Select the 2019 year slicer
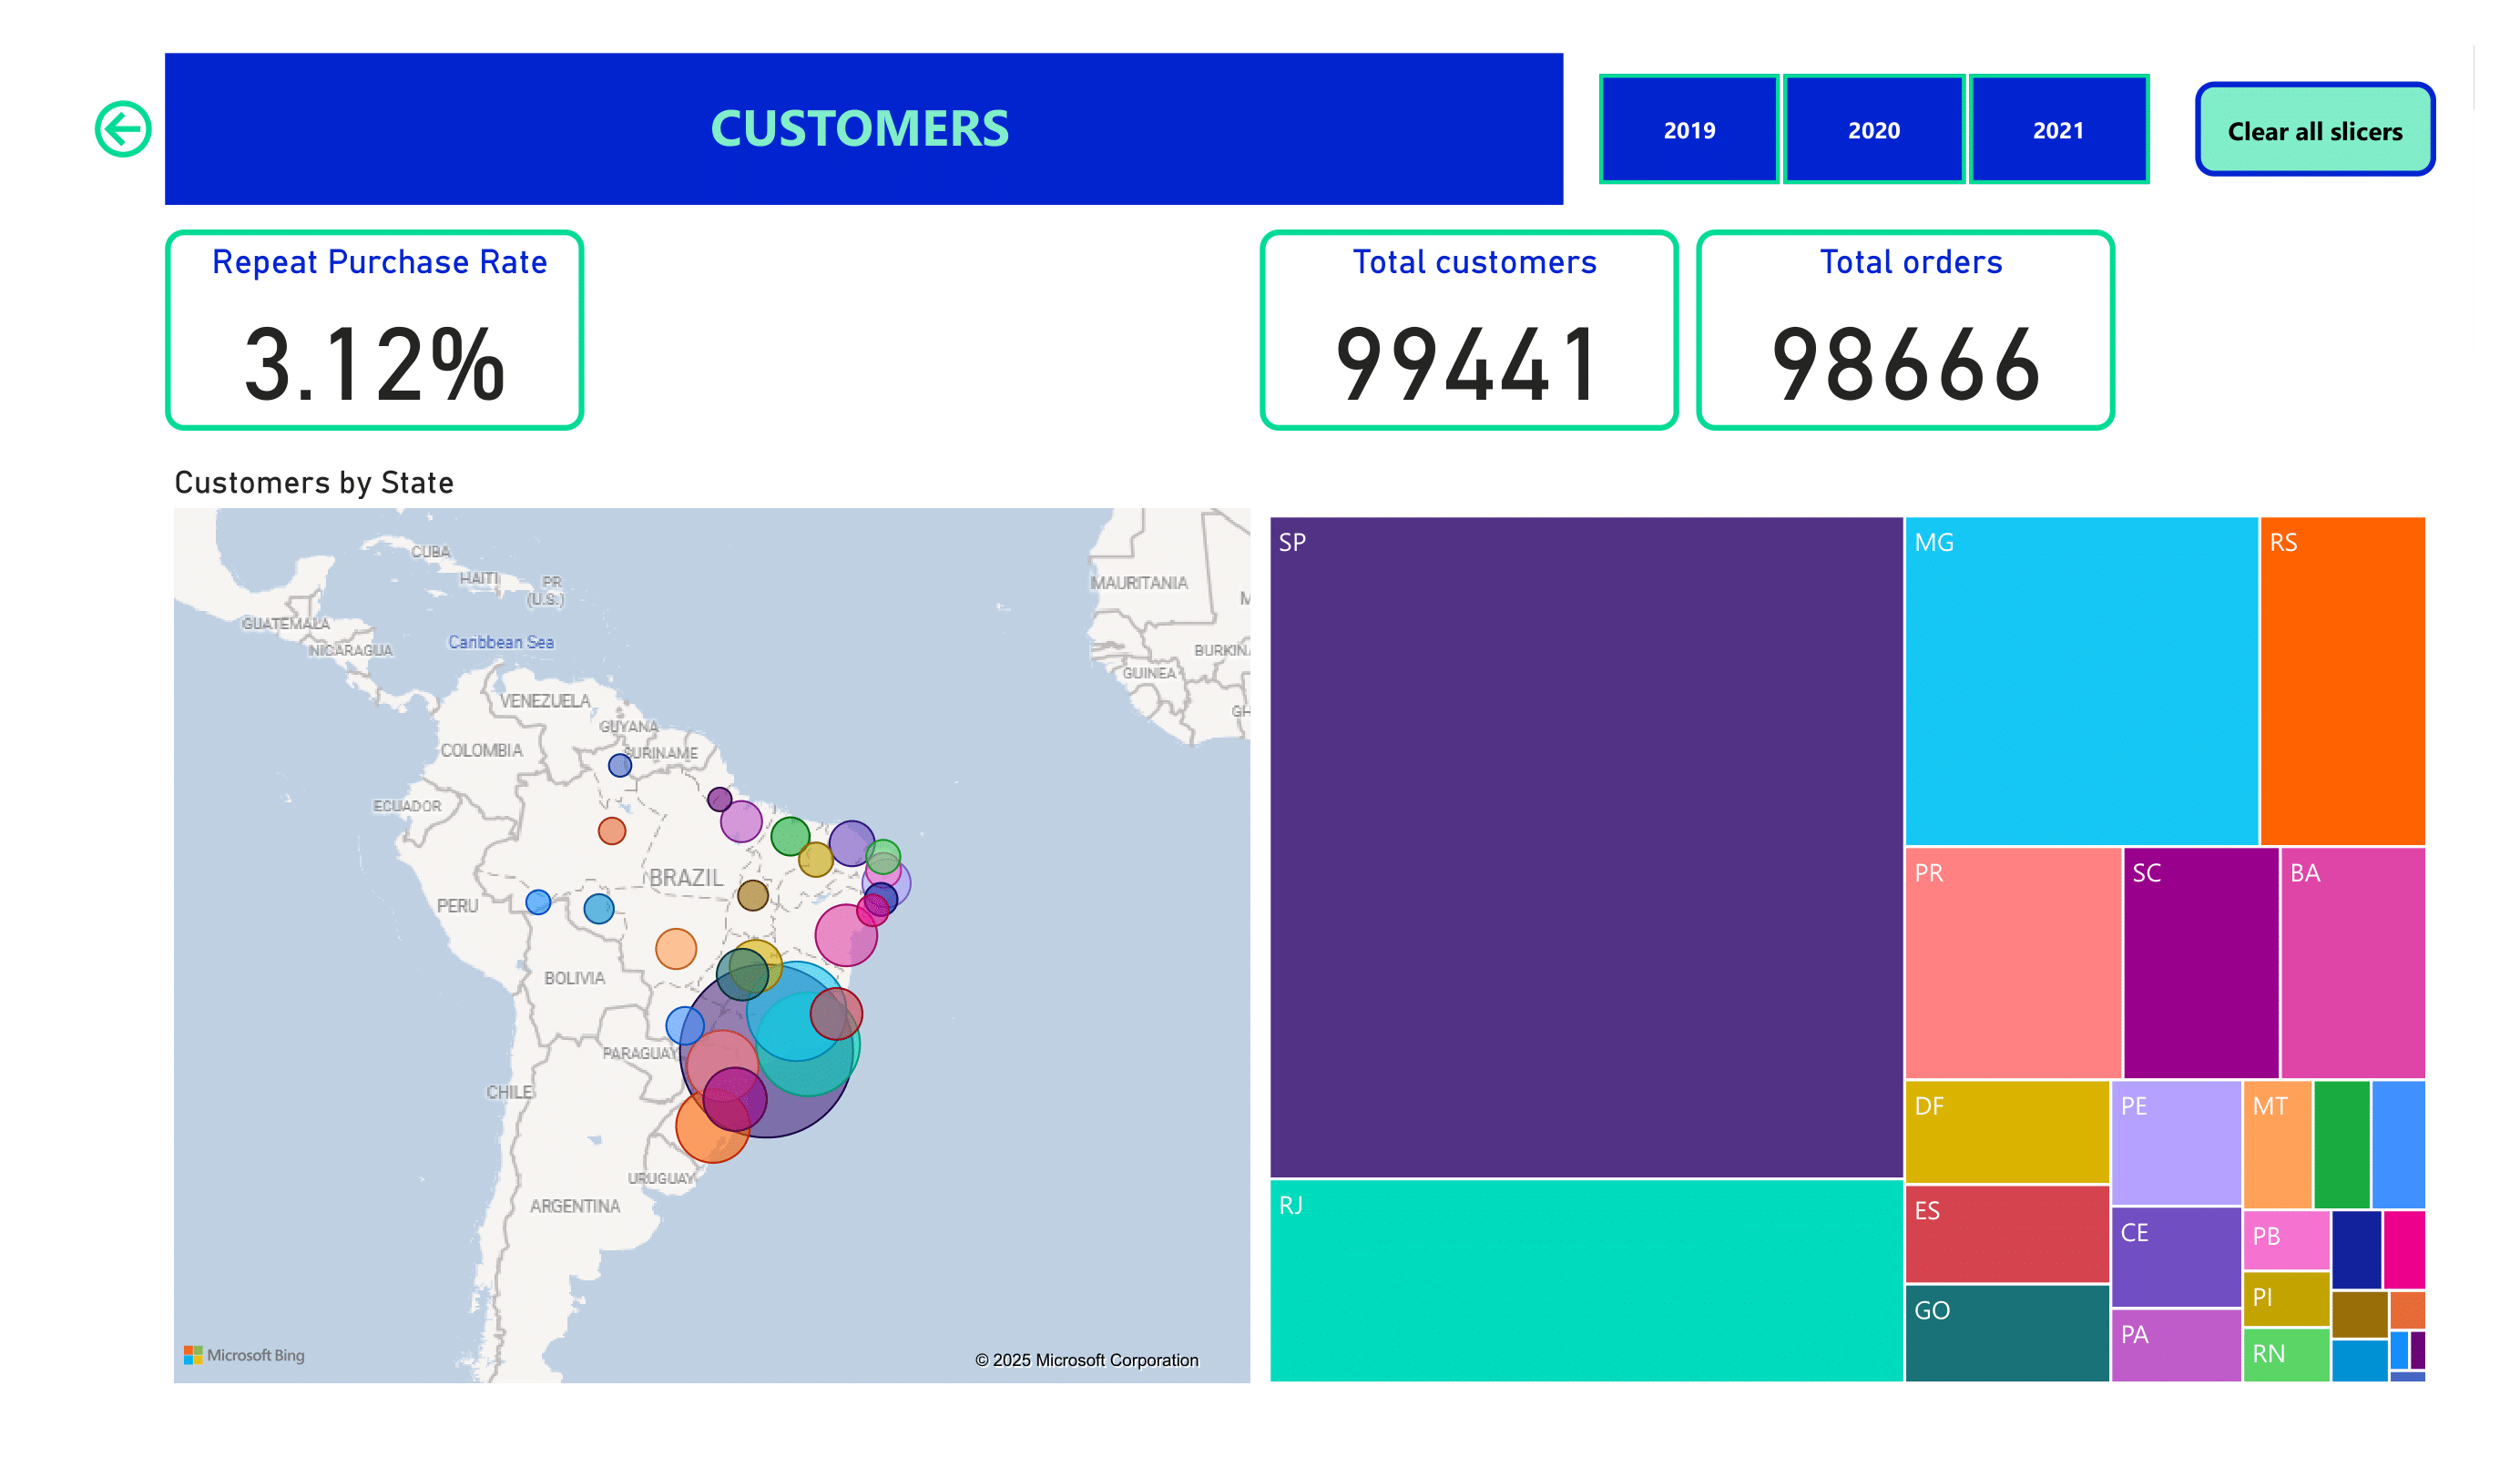The image size is (2520, 1457). click(x=1688, y=130)
